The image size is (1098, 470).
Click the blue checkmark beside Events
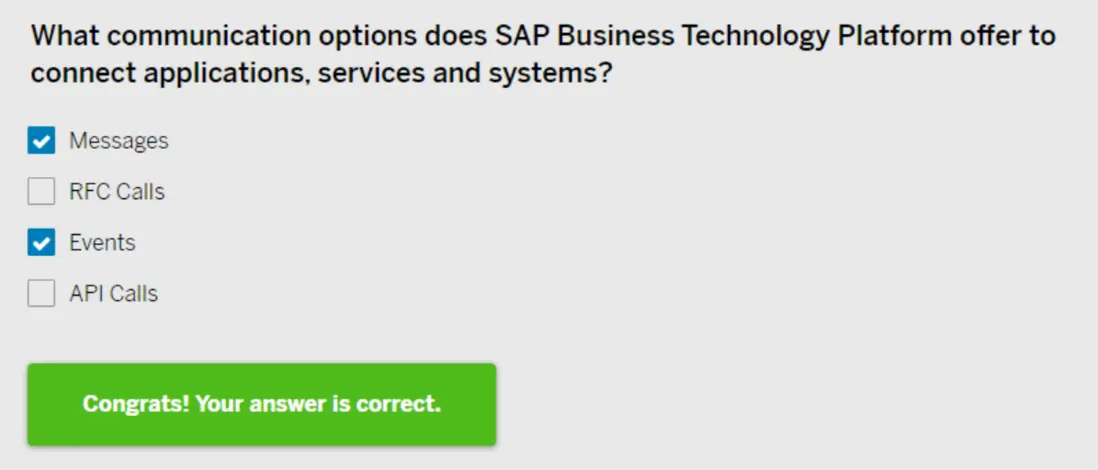pos(41,242)
